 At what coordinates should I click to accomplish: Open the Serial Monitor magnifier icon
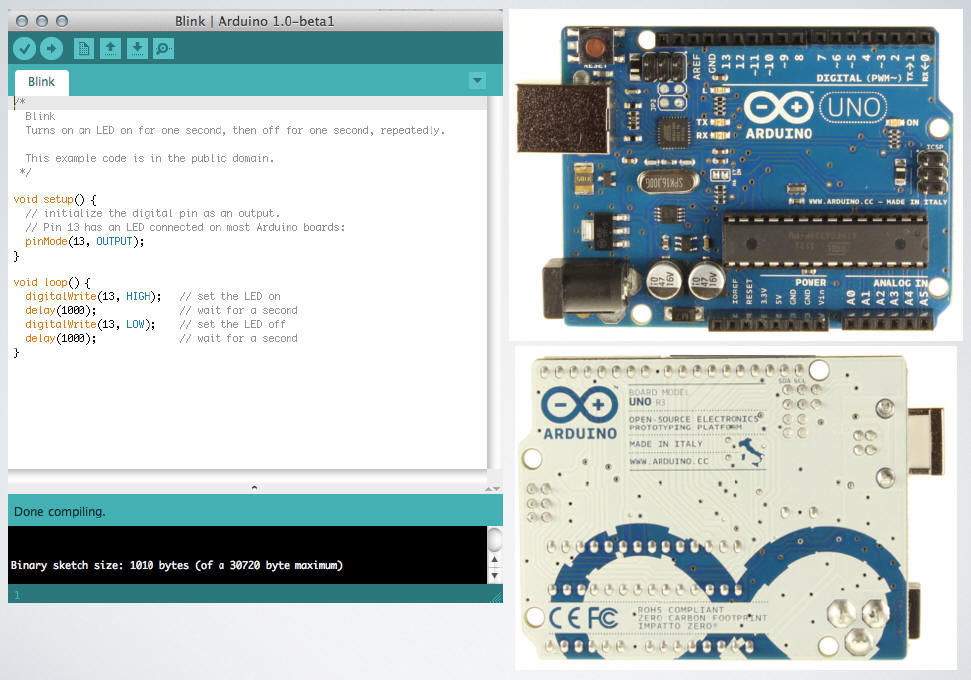[x=163, y=48]
